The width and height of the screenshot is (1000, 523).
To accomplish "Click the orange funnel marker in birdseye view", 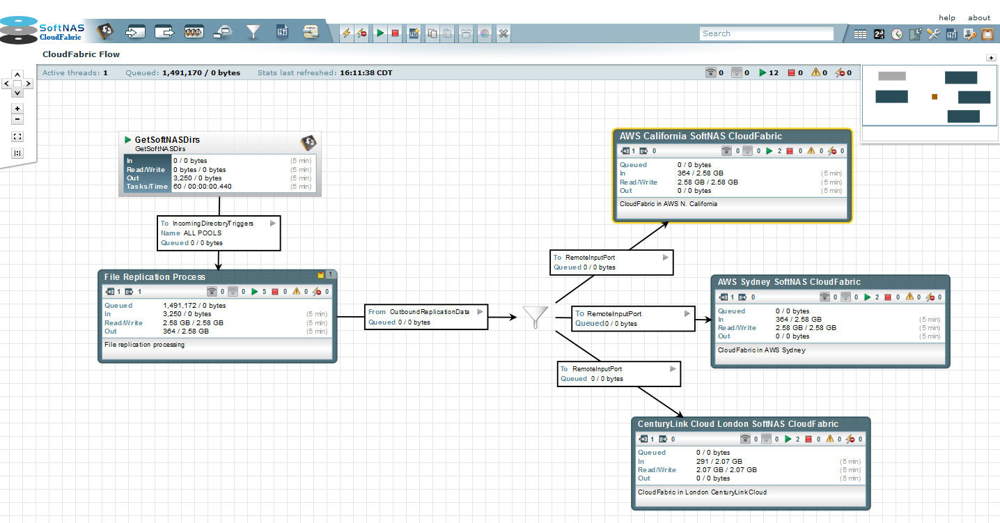I will pyautogui.click(x=934, y=97).
